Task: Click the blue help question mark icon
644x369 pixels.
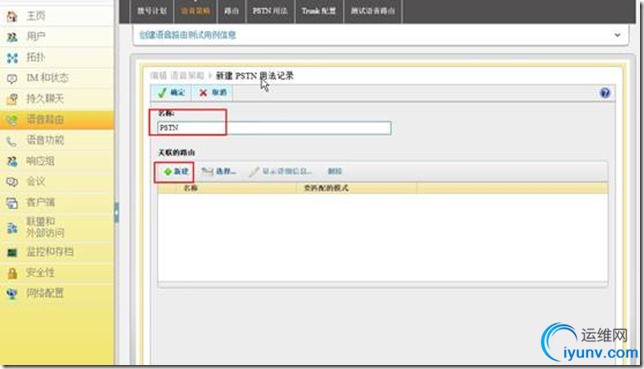Action: 605,93
